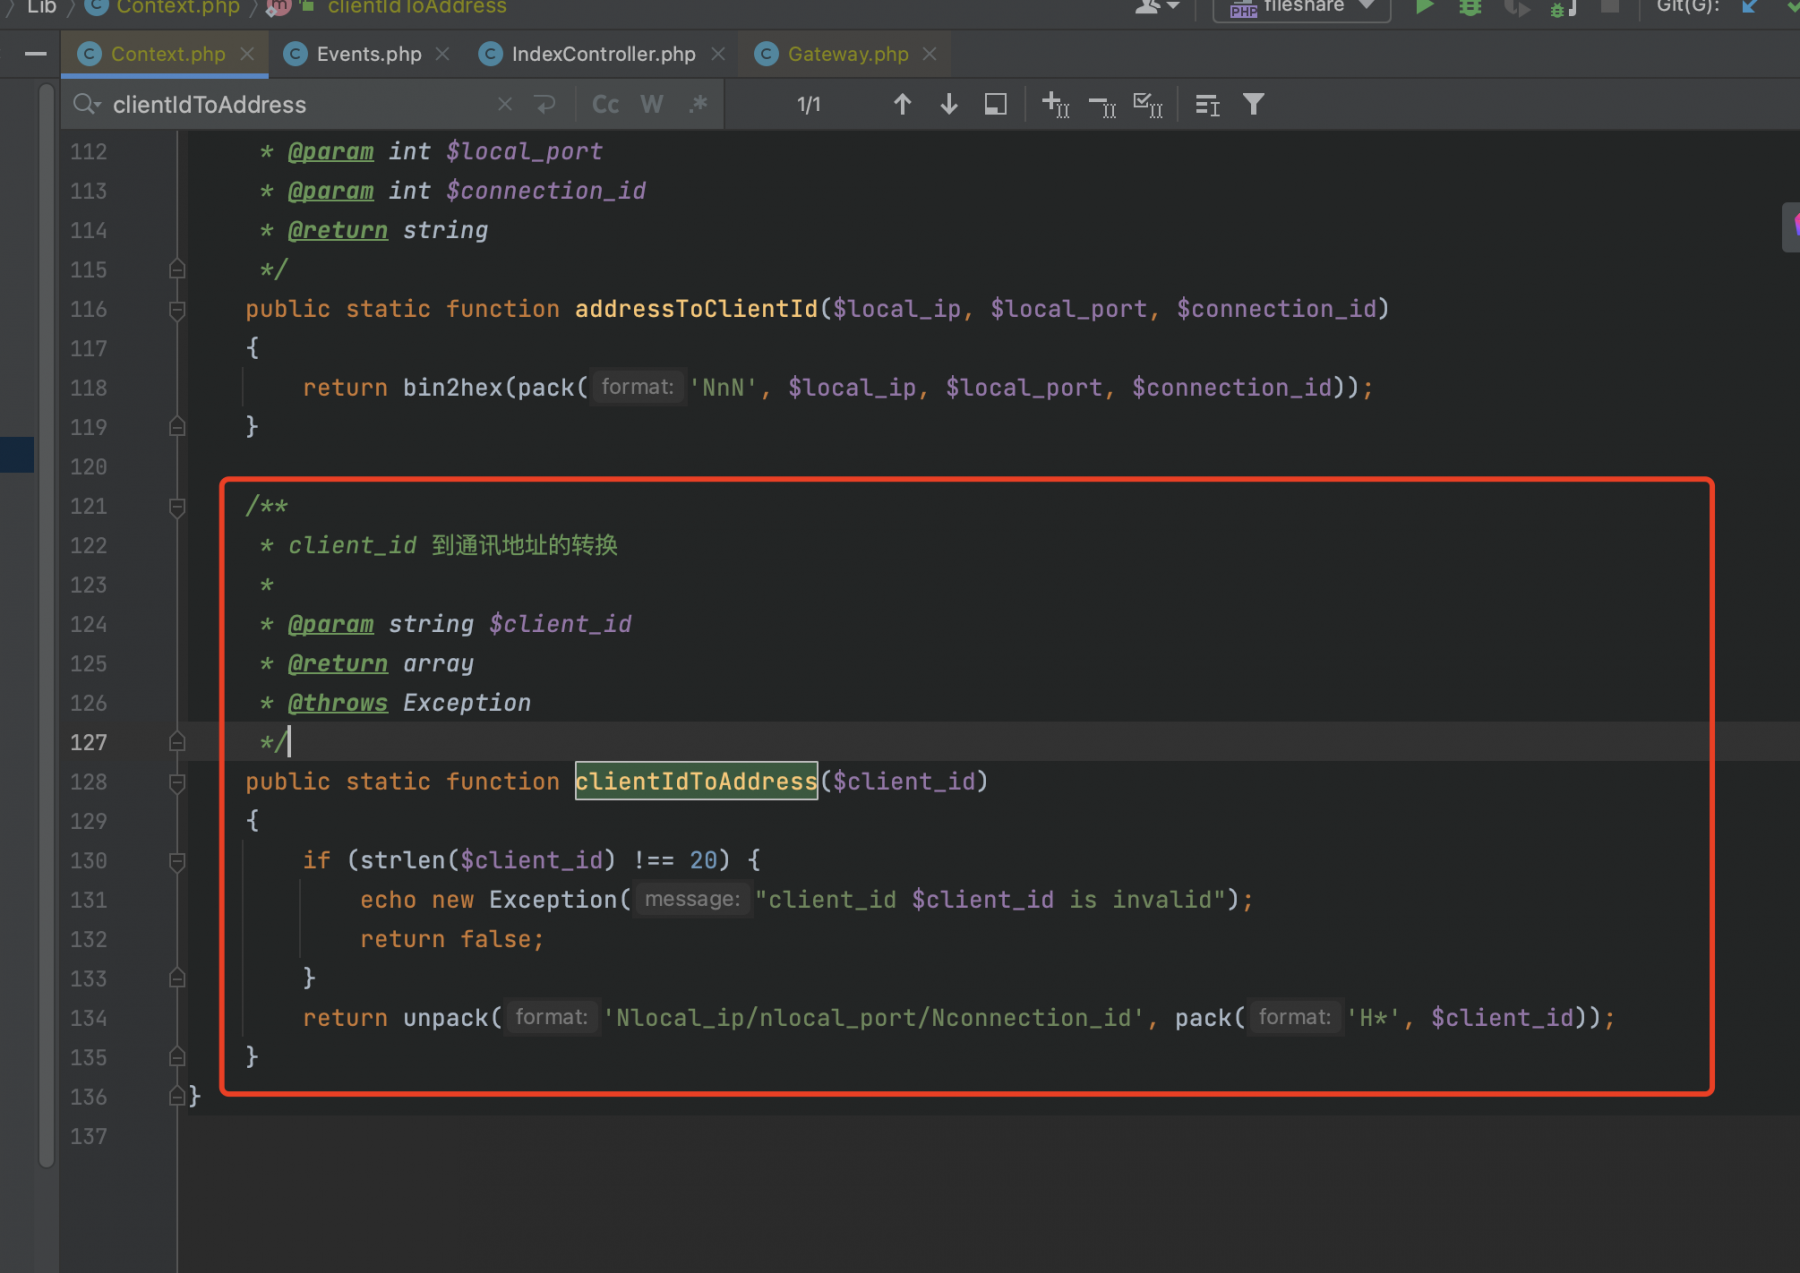Open the search filter funnel icon

pyautogui.click(x=1253, y=104)
